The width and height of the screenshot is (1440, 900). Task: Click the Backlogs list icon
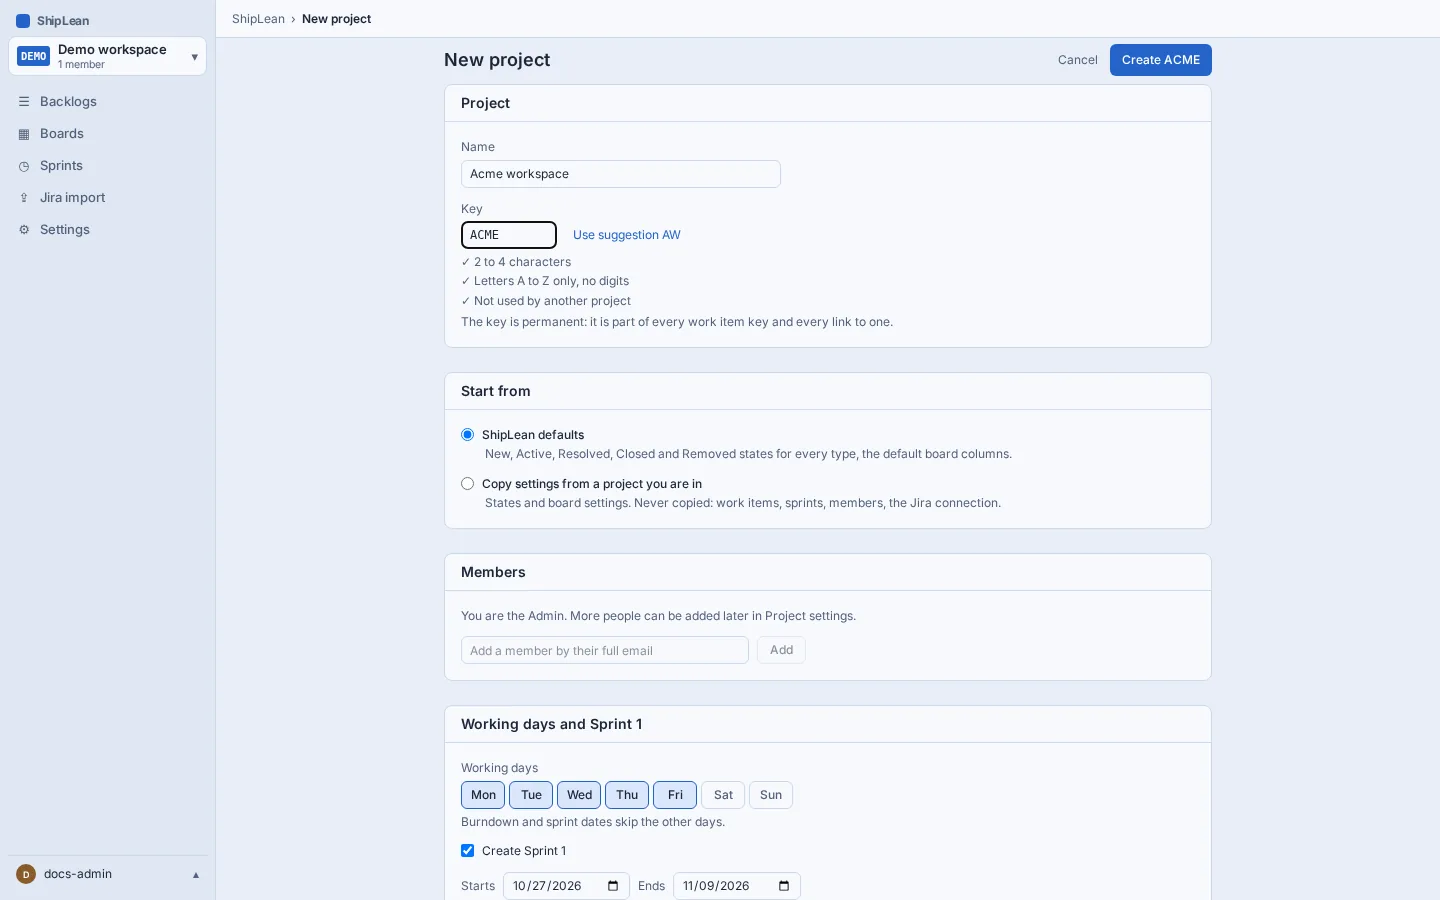point(24,102)
